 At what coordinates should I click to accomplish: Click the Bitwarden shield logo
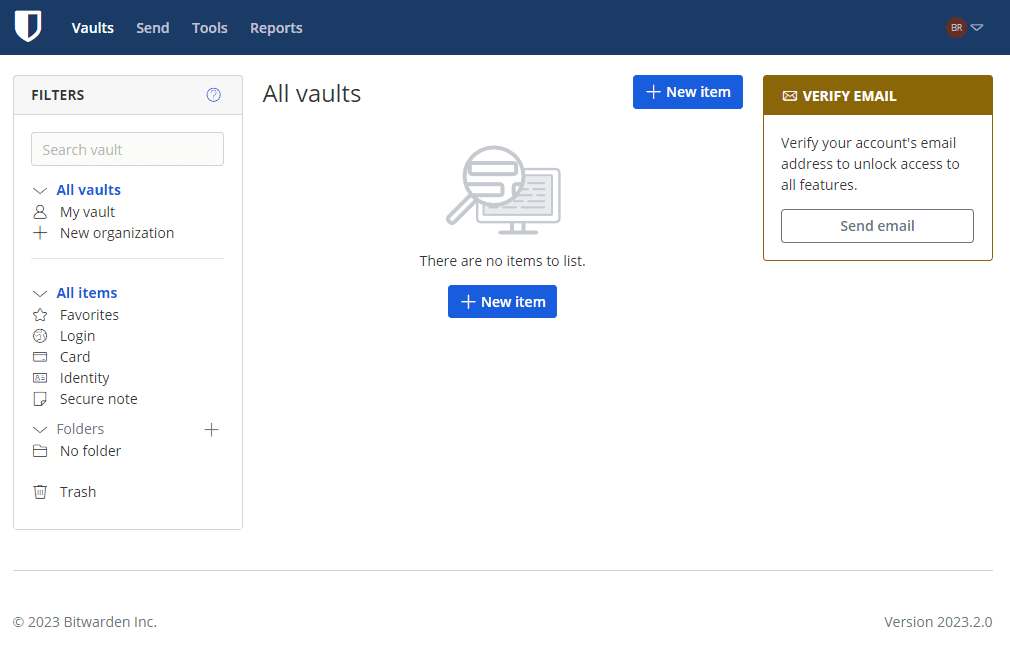point(28,25)
